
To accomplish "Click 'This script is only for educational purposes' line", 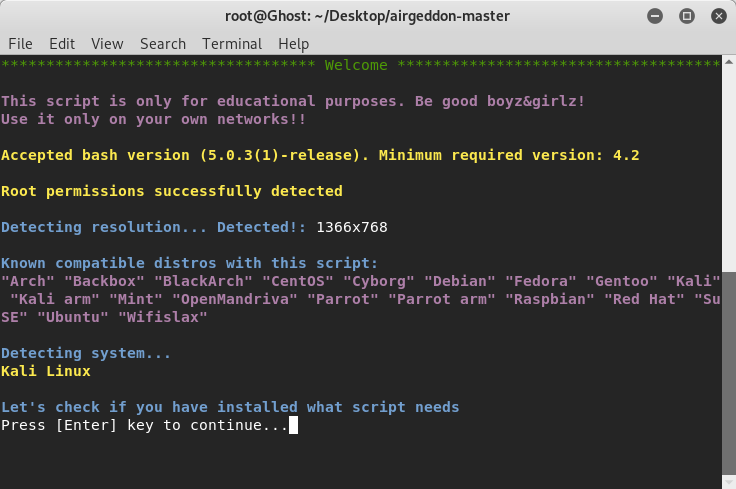I will [x=293, y=101].
